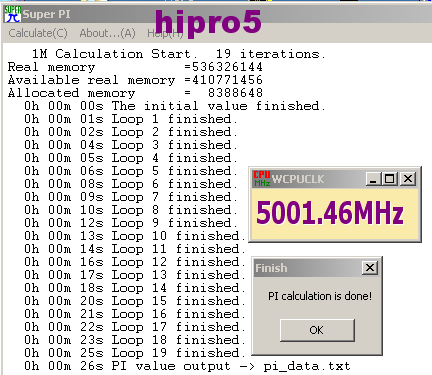The height and width of the screenshot is (375, 432).
Task: Click the 'Loop 7 finished.' line
Action: (131, 197)
